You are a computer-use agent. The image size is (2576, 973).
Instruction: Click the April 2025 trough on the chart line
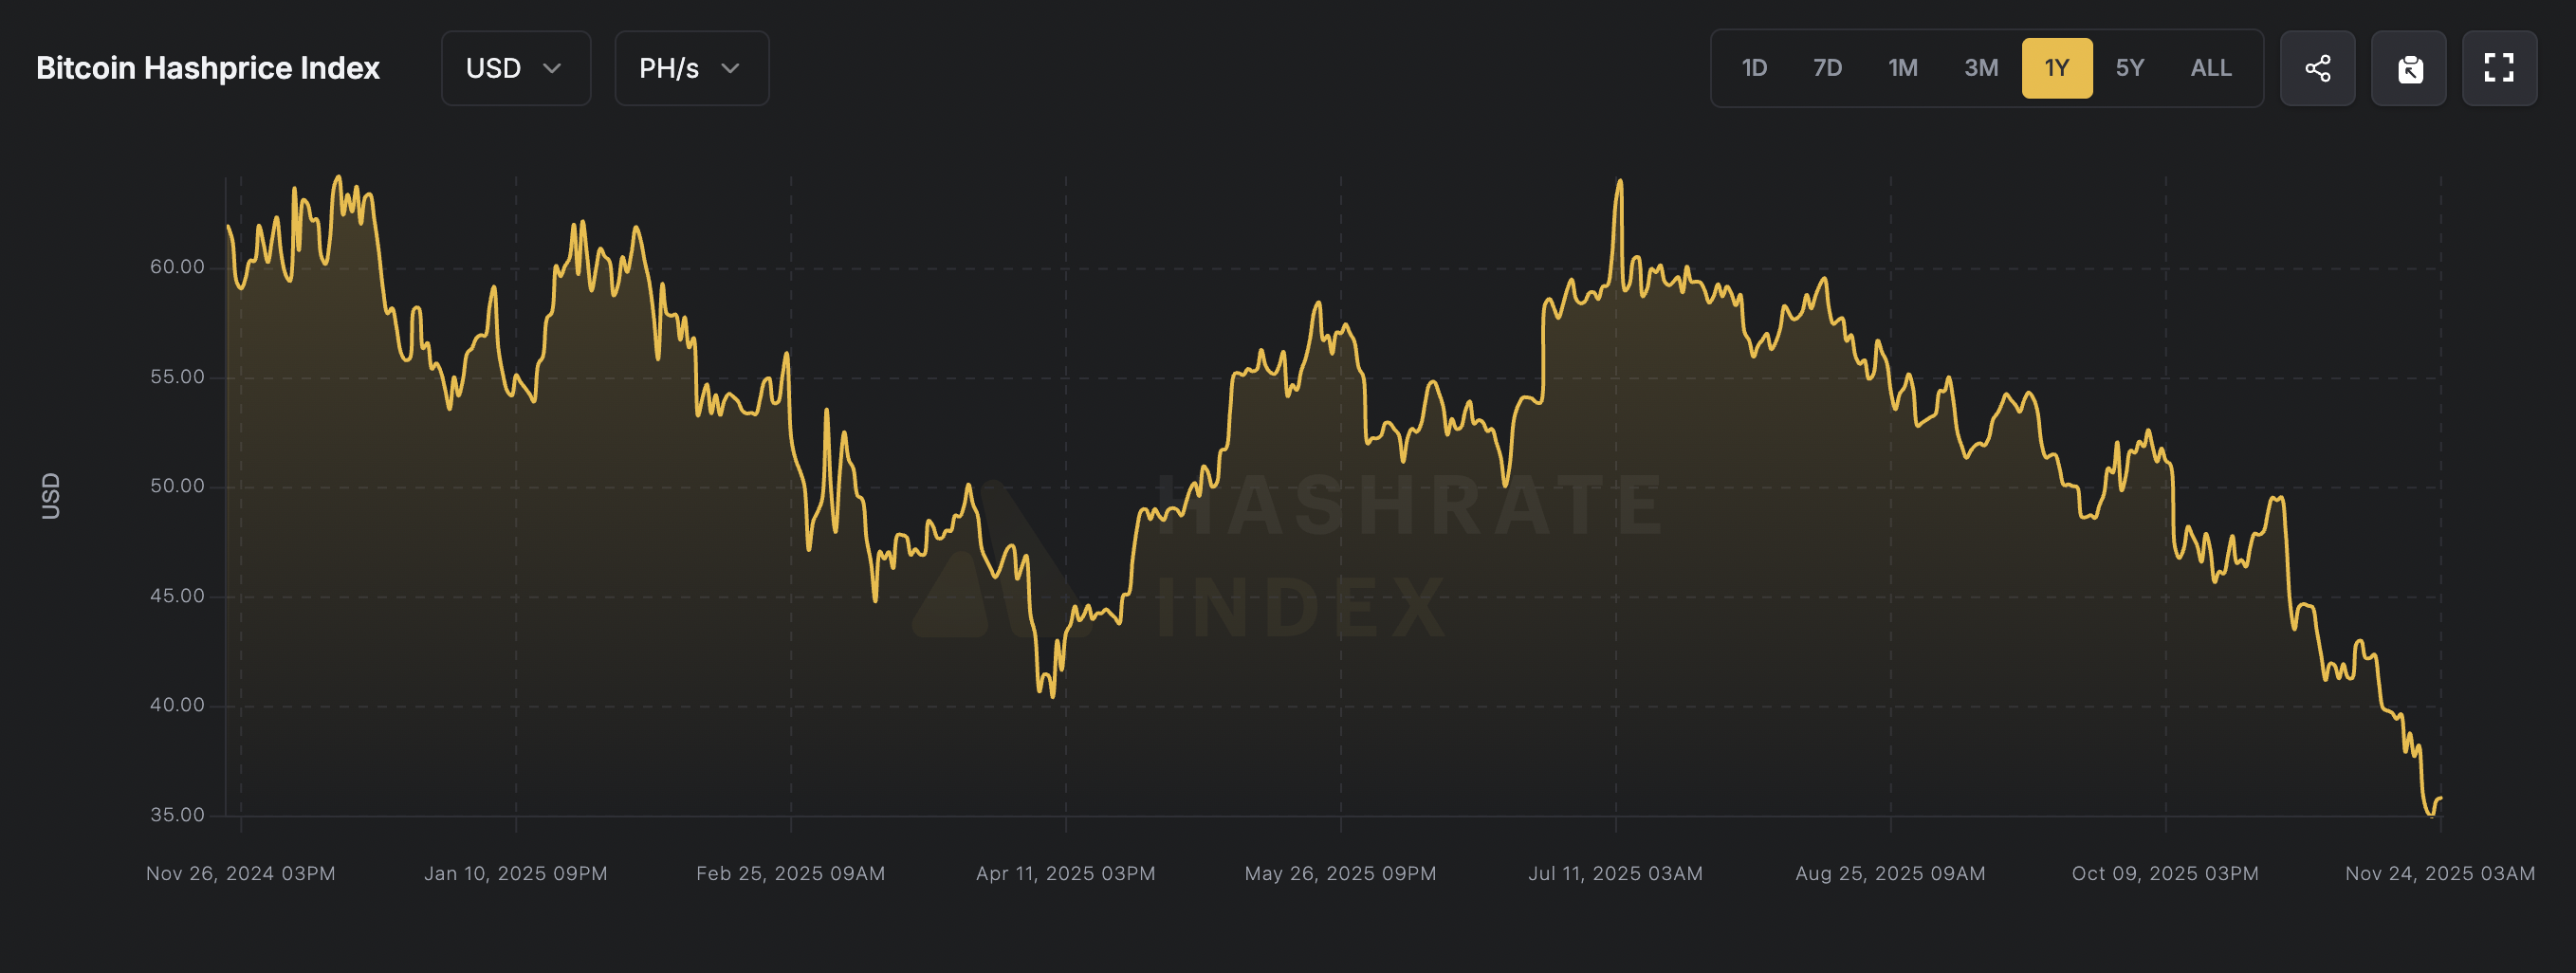pos(1052,695)
